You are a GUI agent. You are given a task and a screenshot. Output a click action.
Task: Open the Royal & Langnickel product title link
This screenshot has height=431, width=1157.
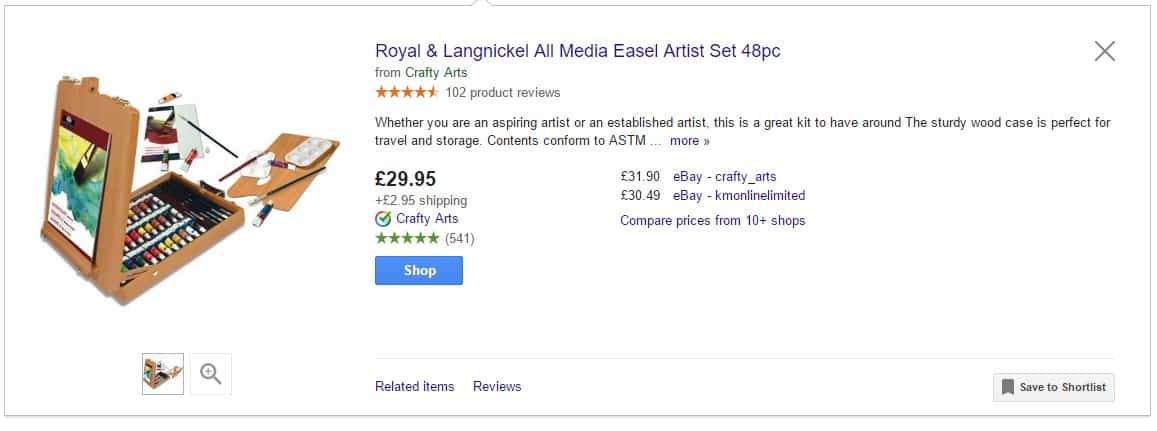point(577,51)
